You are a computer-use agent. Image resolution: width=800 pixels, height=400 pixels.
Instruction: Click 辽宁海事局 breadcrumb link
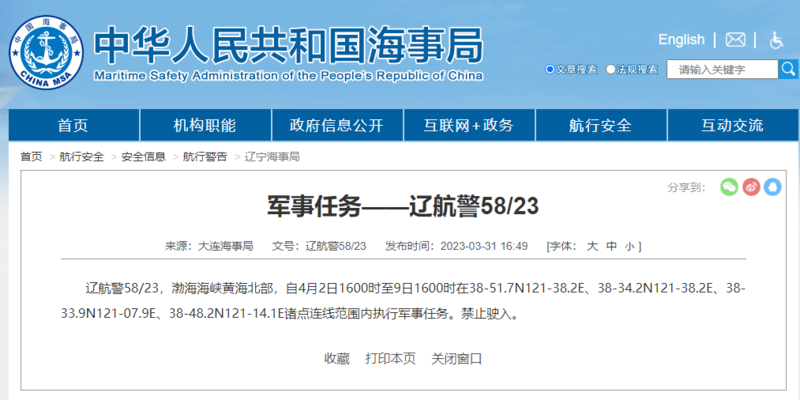pyautogui.click(x=271, y=157)
